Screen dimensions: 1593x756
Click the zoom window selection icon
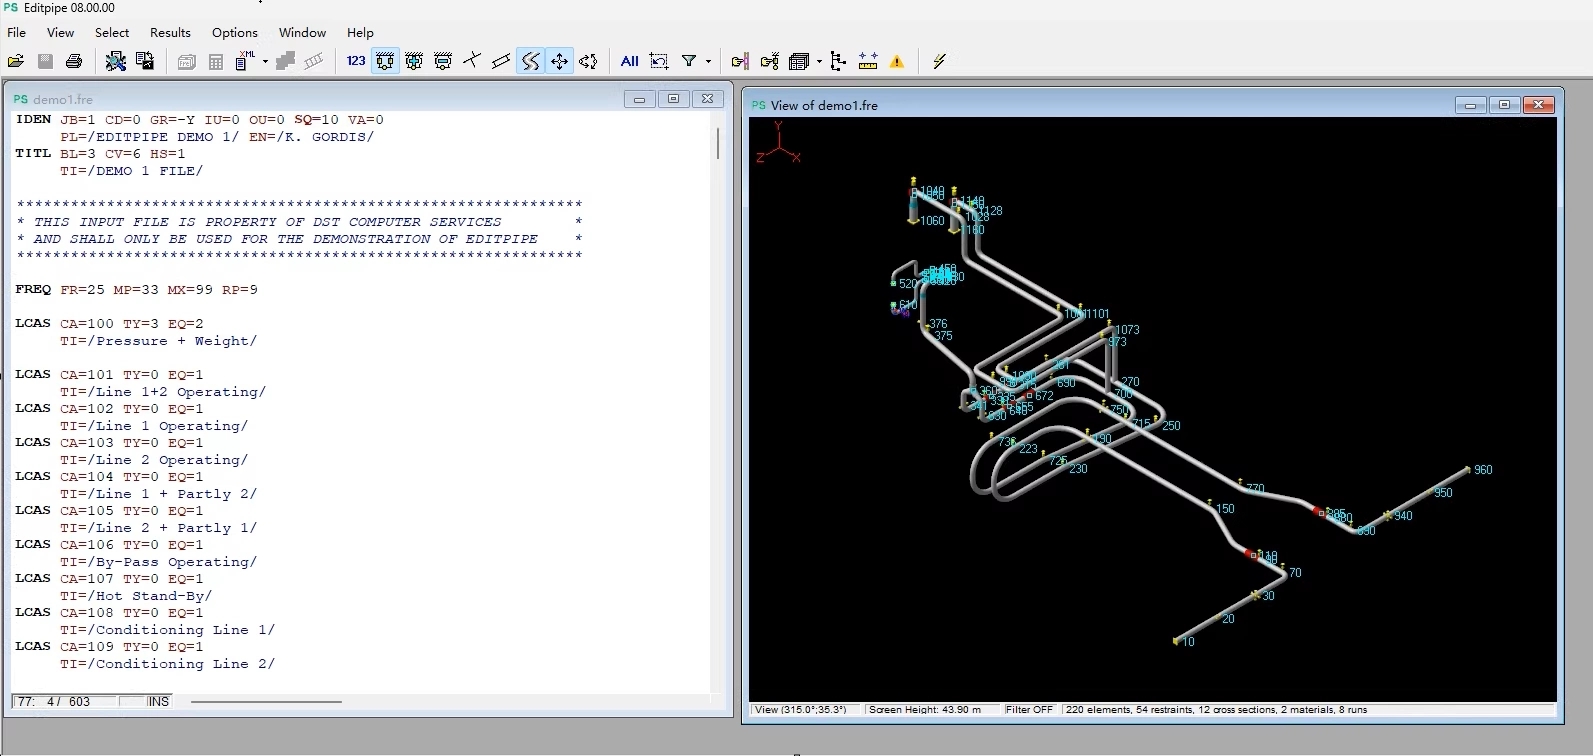[659, 61]
